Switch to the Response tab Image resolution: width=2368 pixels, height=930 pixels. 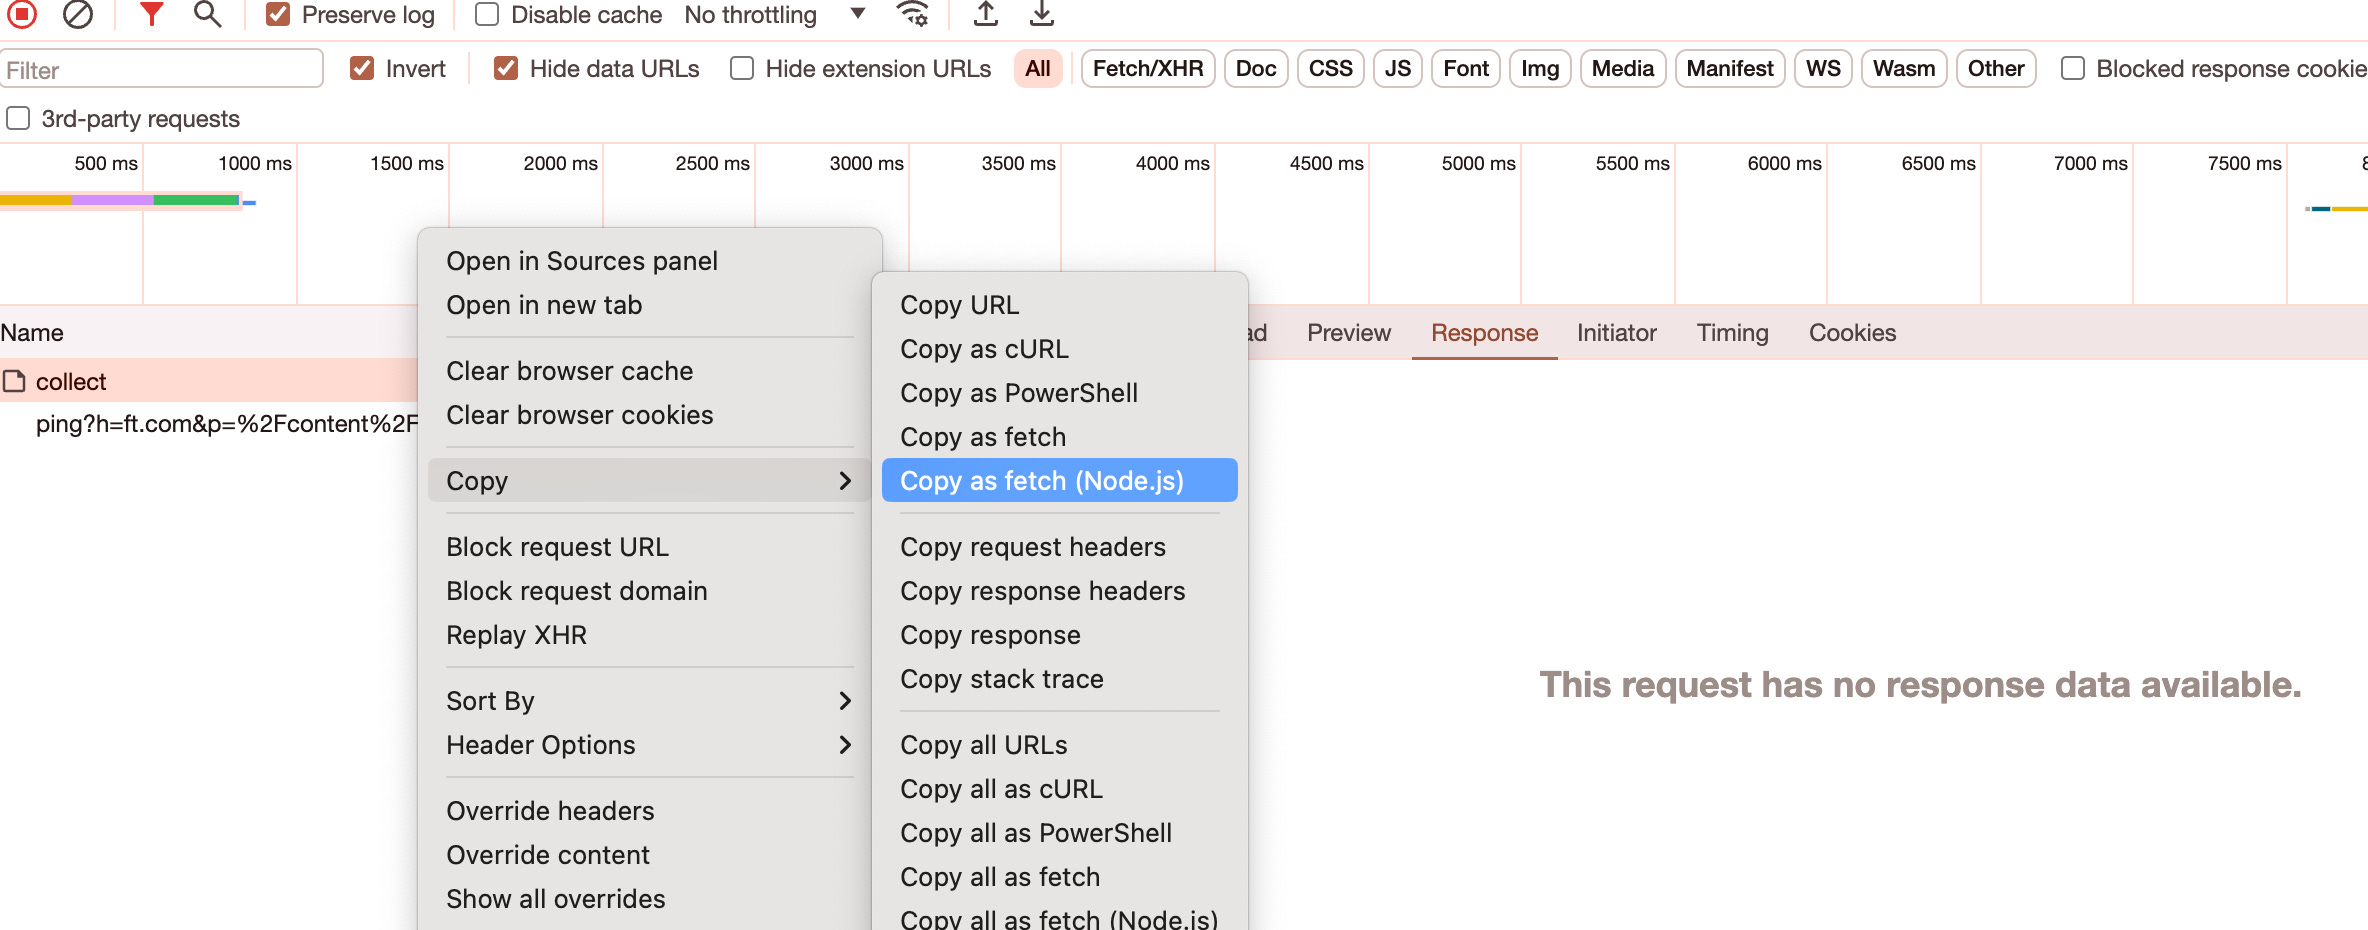[x=1484, y=333]
